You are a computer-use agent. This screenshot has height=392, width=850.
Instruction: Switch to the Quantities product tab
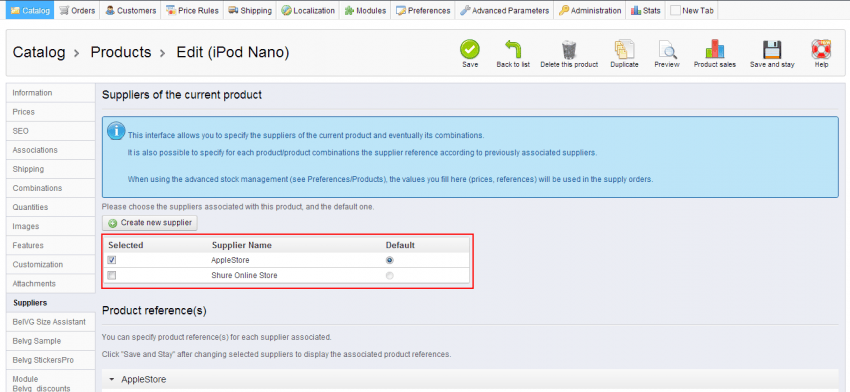pyautogui.click(x=50, y=207)
